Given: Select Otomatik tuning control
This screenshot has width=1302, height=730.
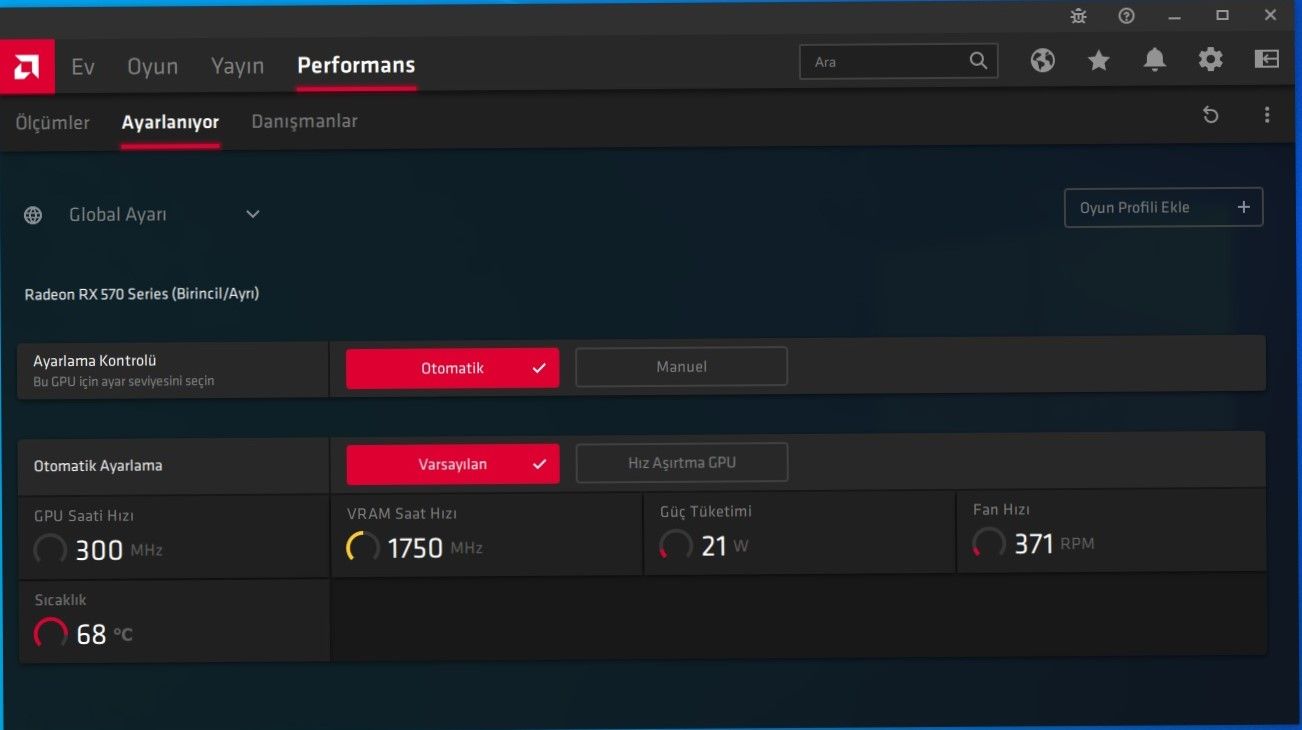Looking at the screenshot, I should [453, 368].
